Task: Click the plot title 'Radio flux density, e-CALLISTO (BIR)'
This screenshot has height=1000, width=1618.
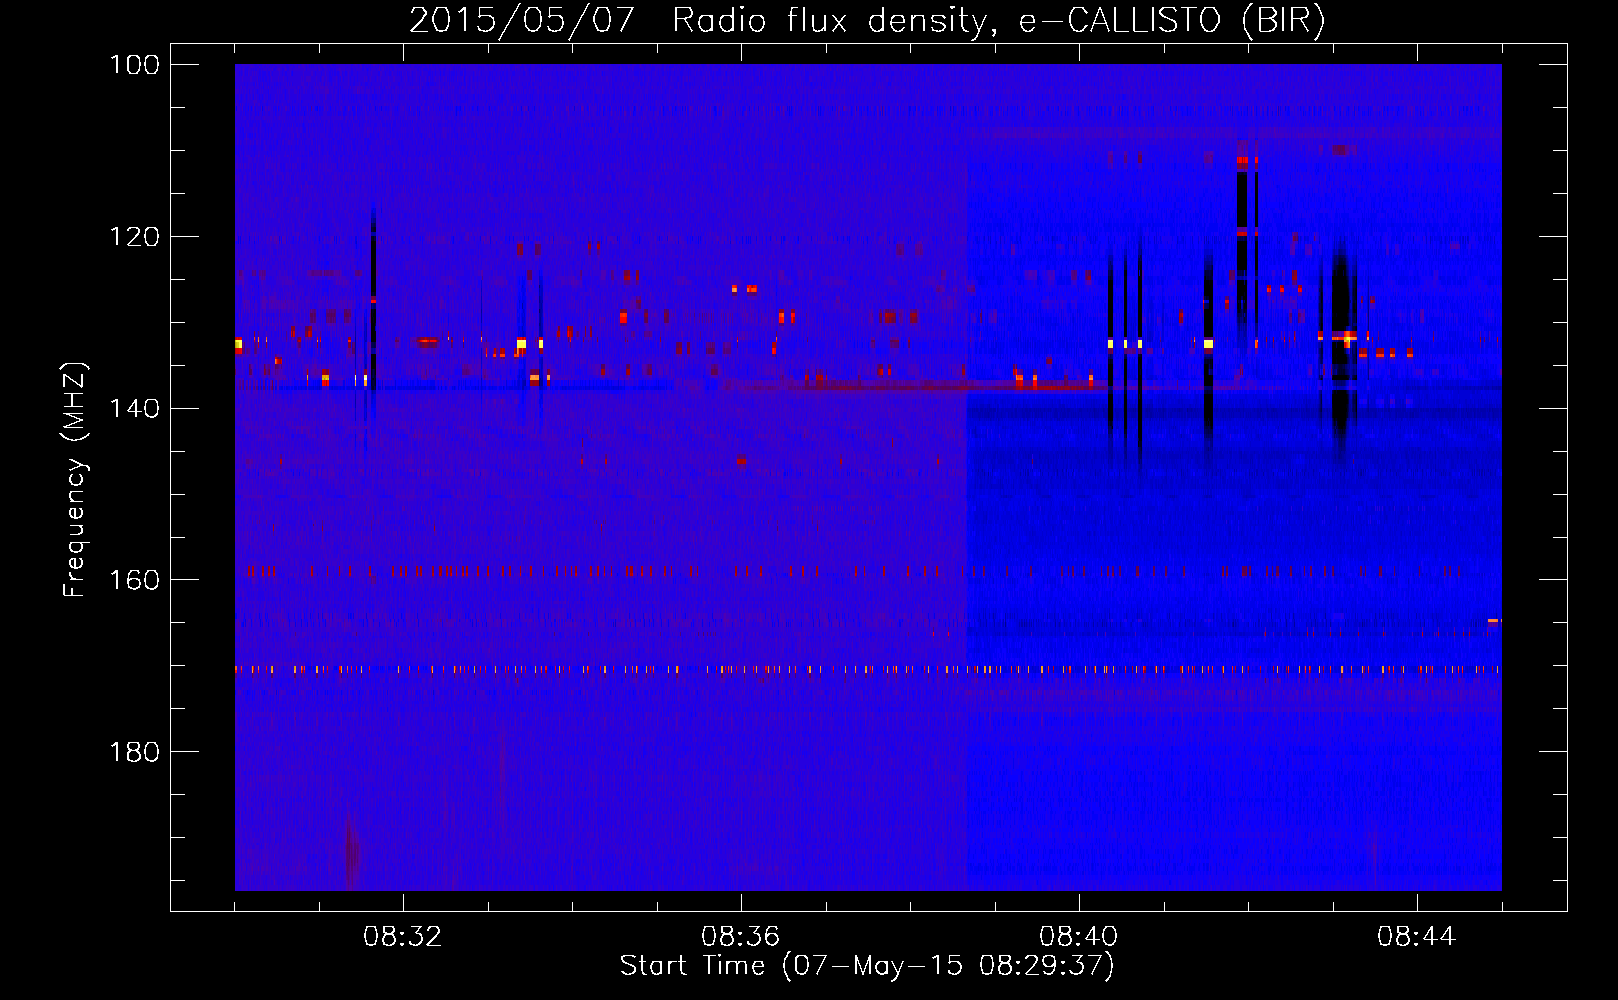Action: [x=999, y=20]
